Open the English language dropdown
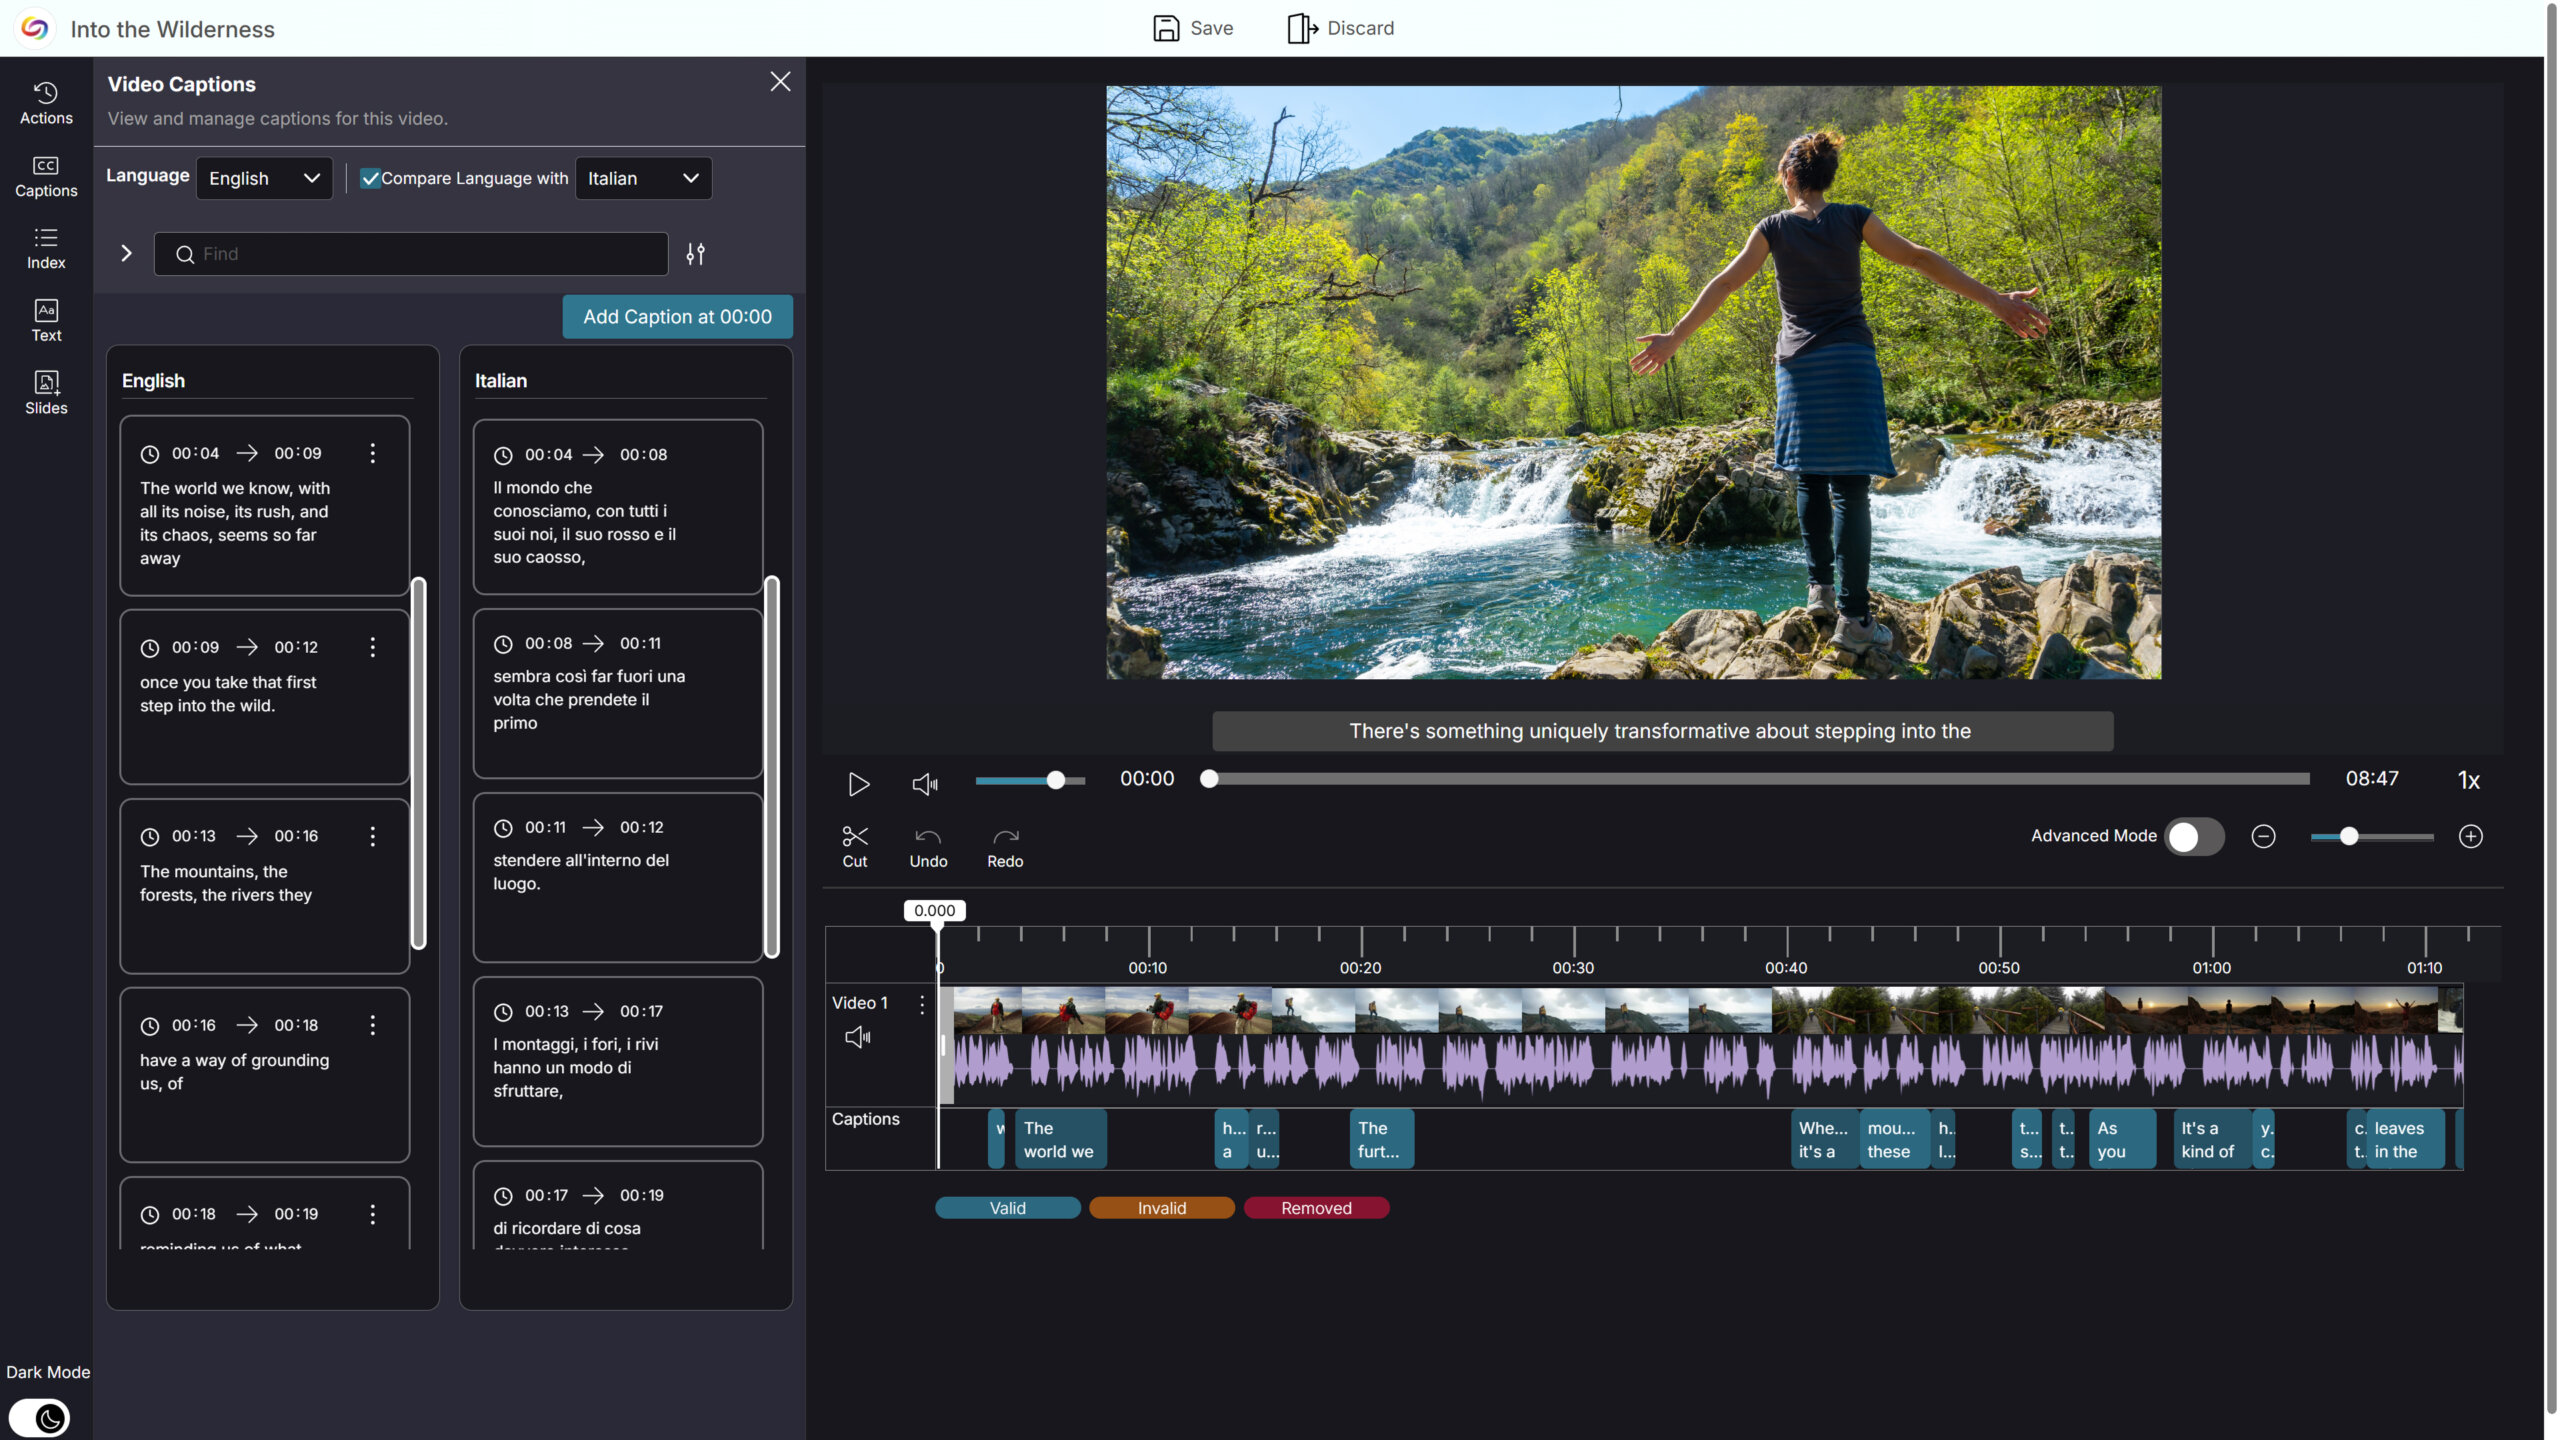Screen dimensions: 2560x1440 click(x=264, y=178)
